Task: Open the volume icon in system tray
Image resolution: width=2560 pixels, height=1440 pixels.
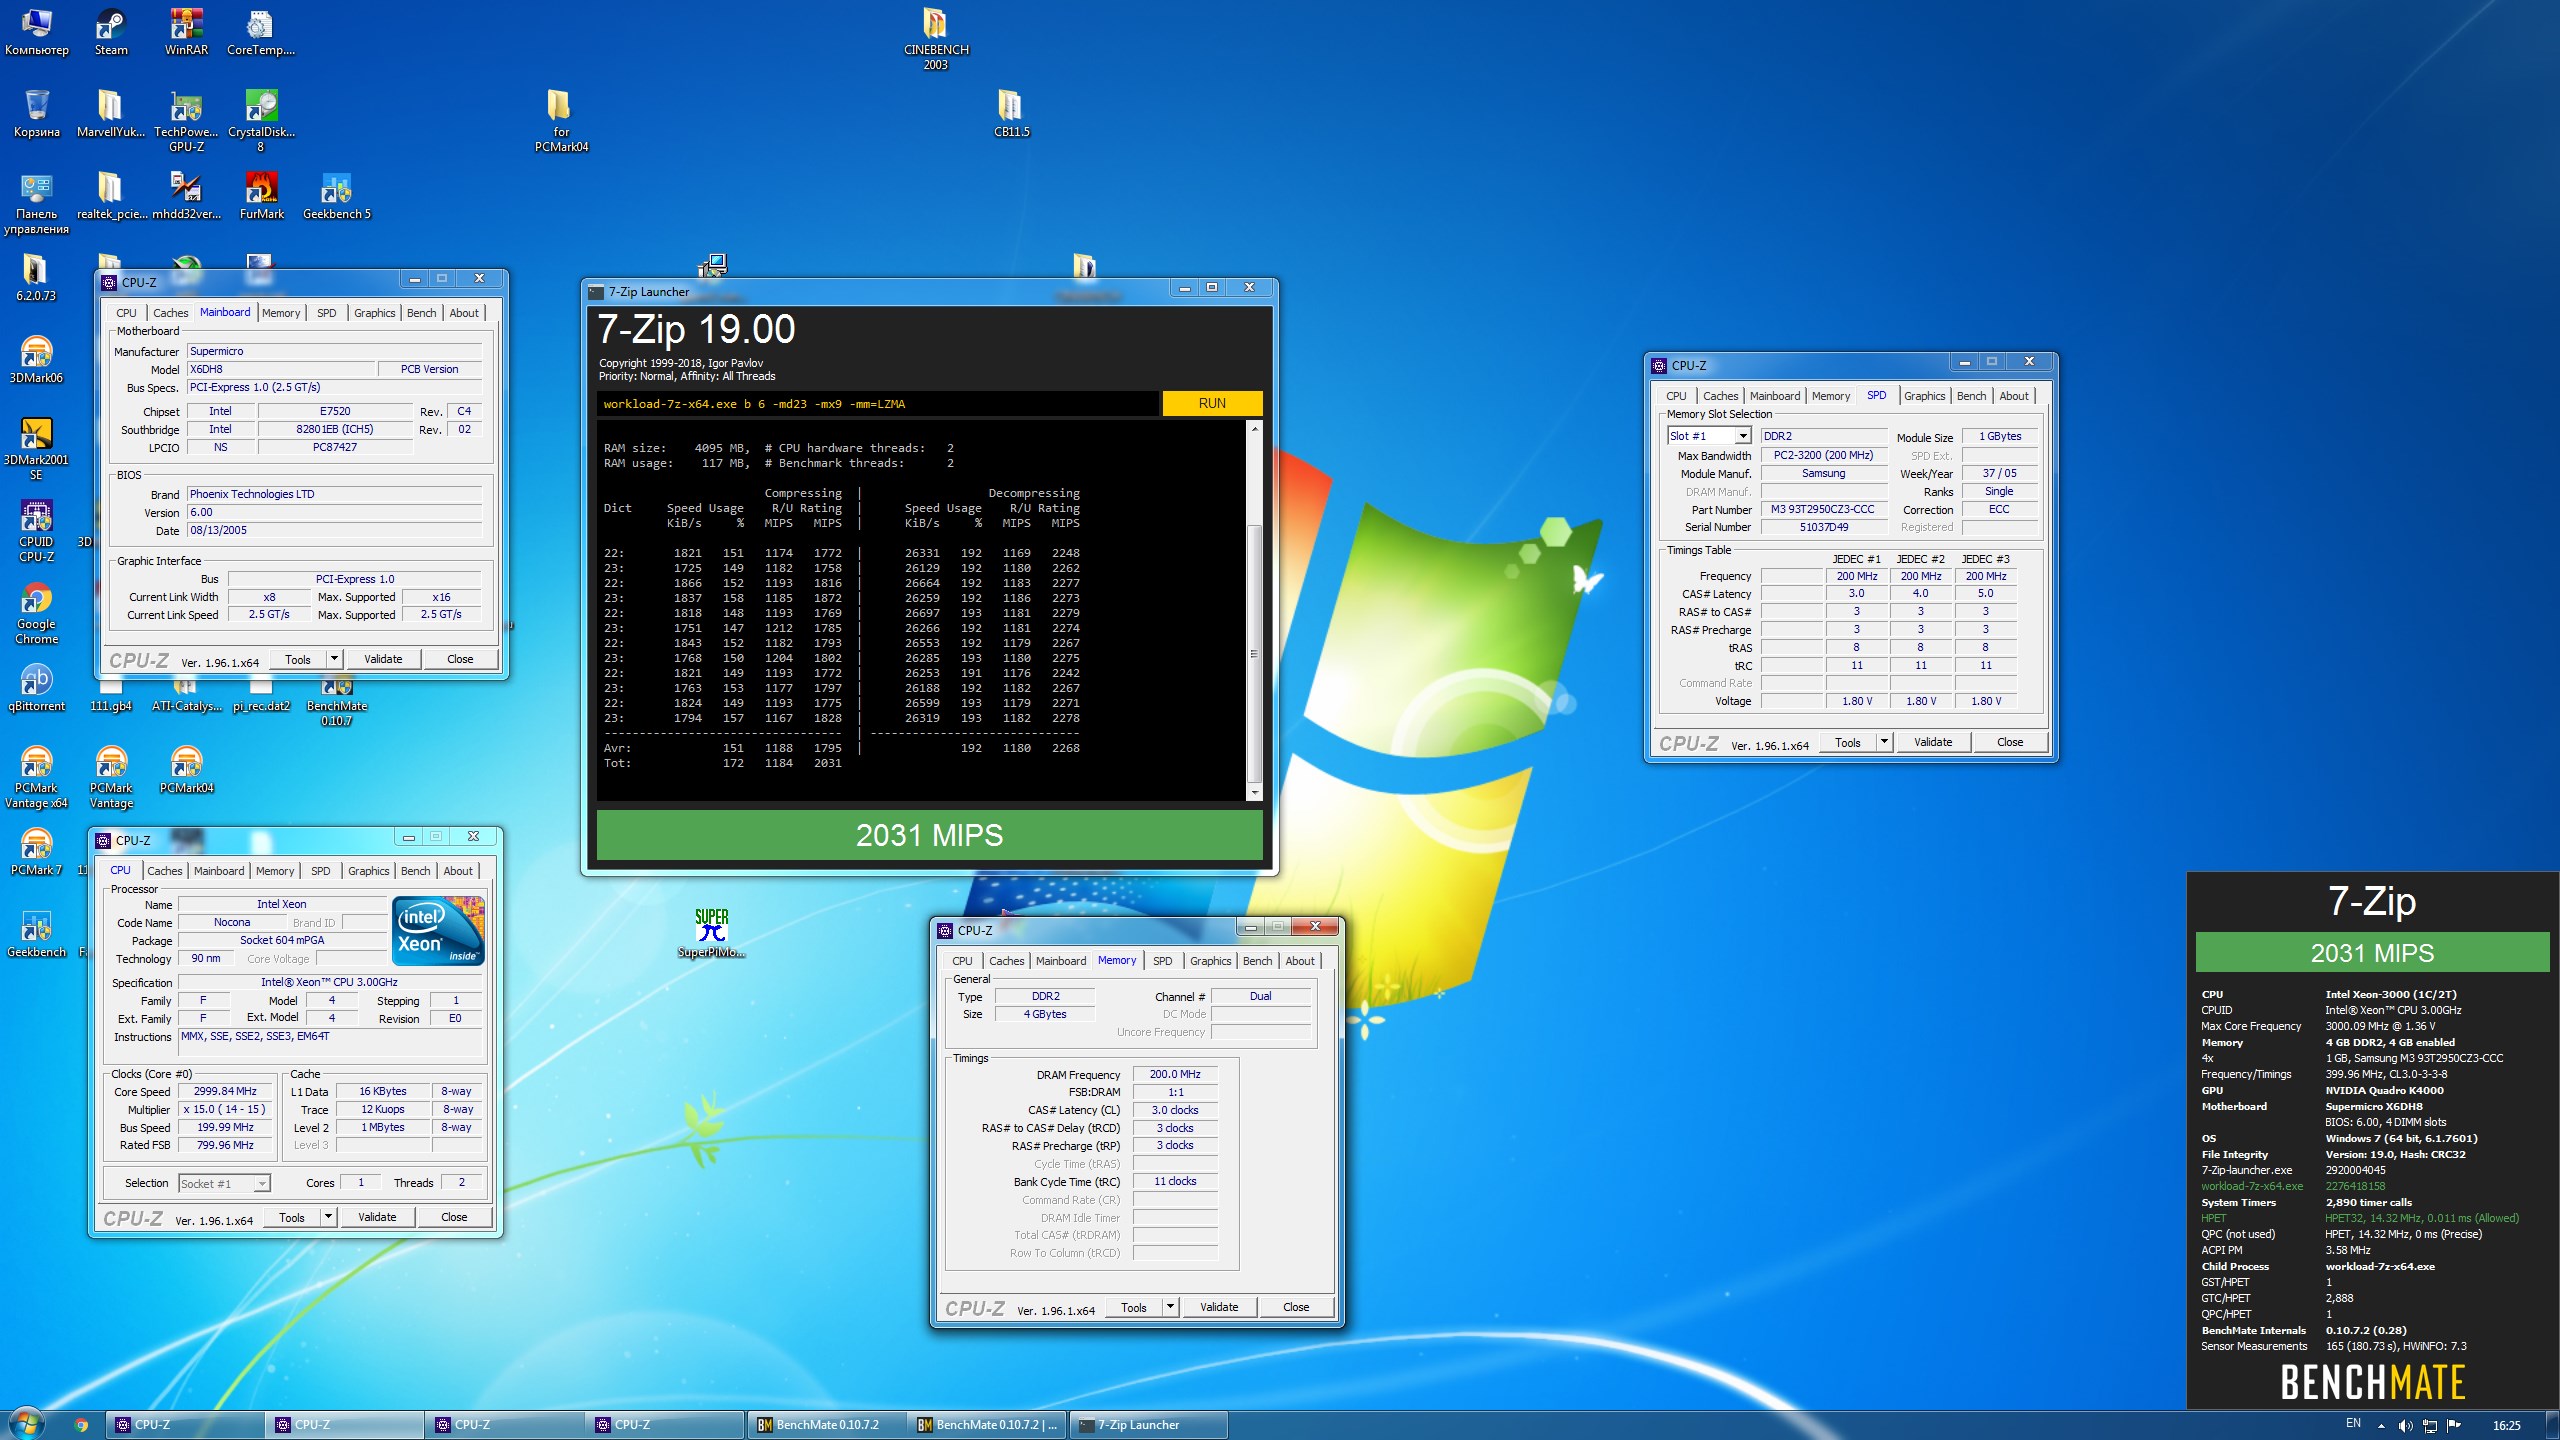Action: click(2405, 1425)
